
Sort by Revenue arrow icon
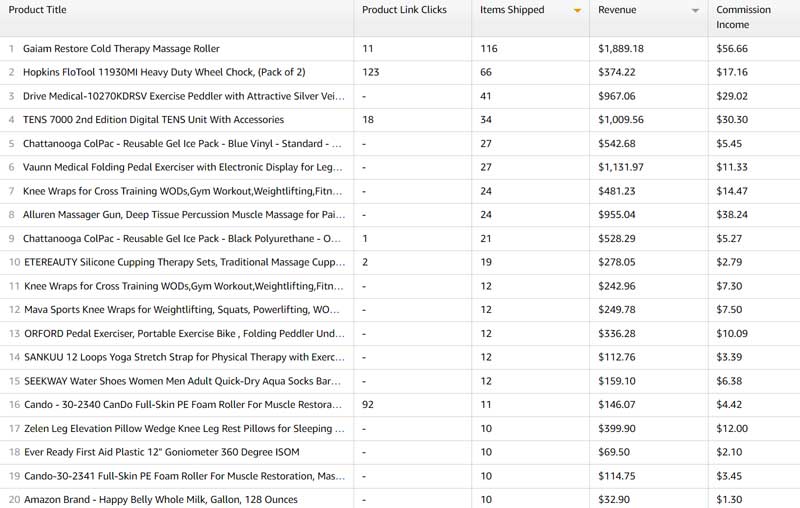695,10
